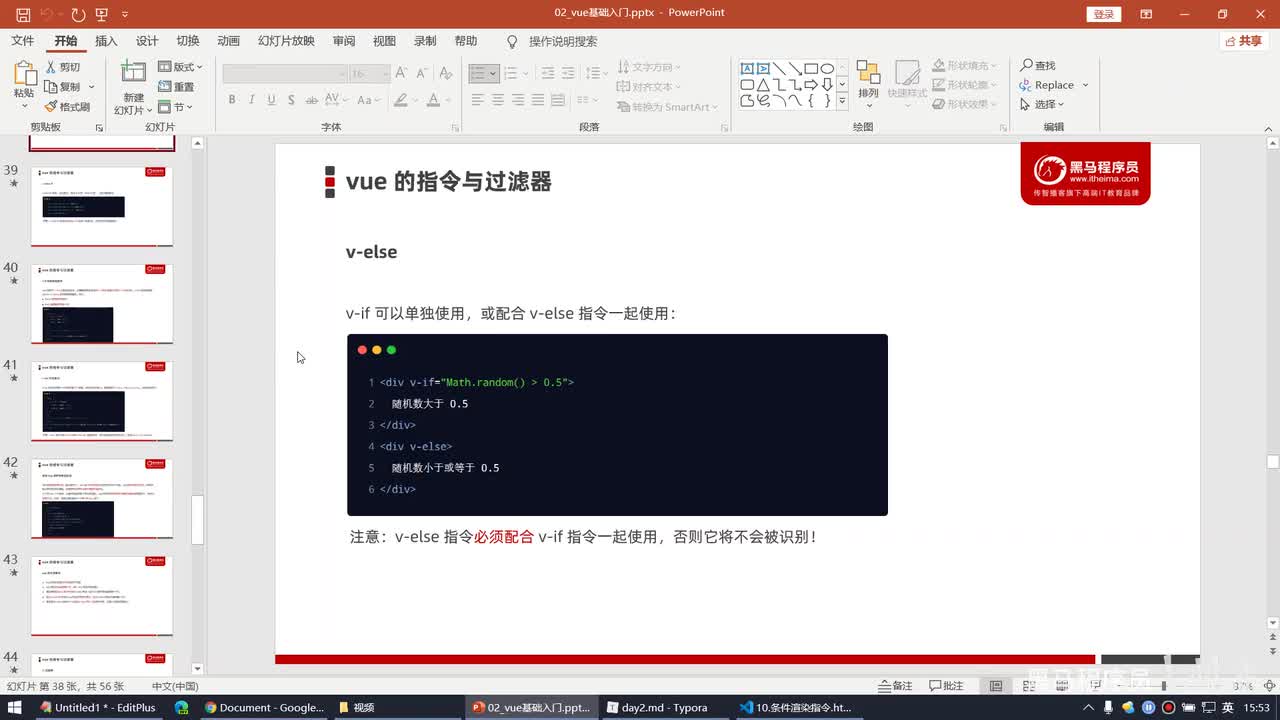Switch to Insert (插入) tab
The image size is (1280, 720).
coord(106,41)
